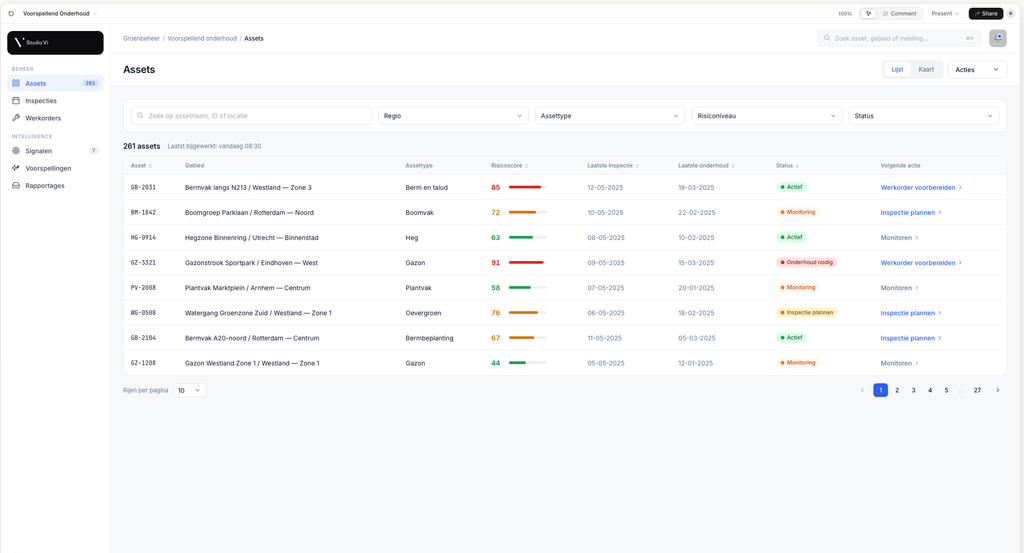1024x553 pixels.
Task: Click Inspectie plannen for BM-1842
Action: pyautogui.click(x=910, y=213)
